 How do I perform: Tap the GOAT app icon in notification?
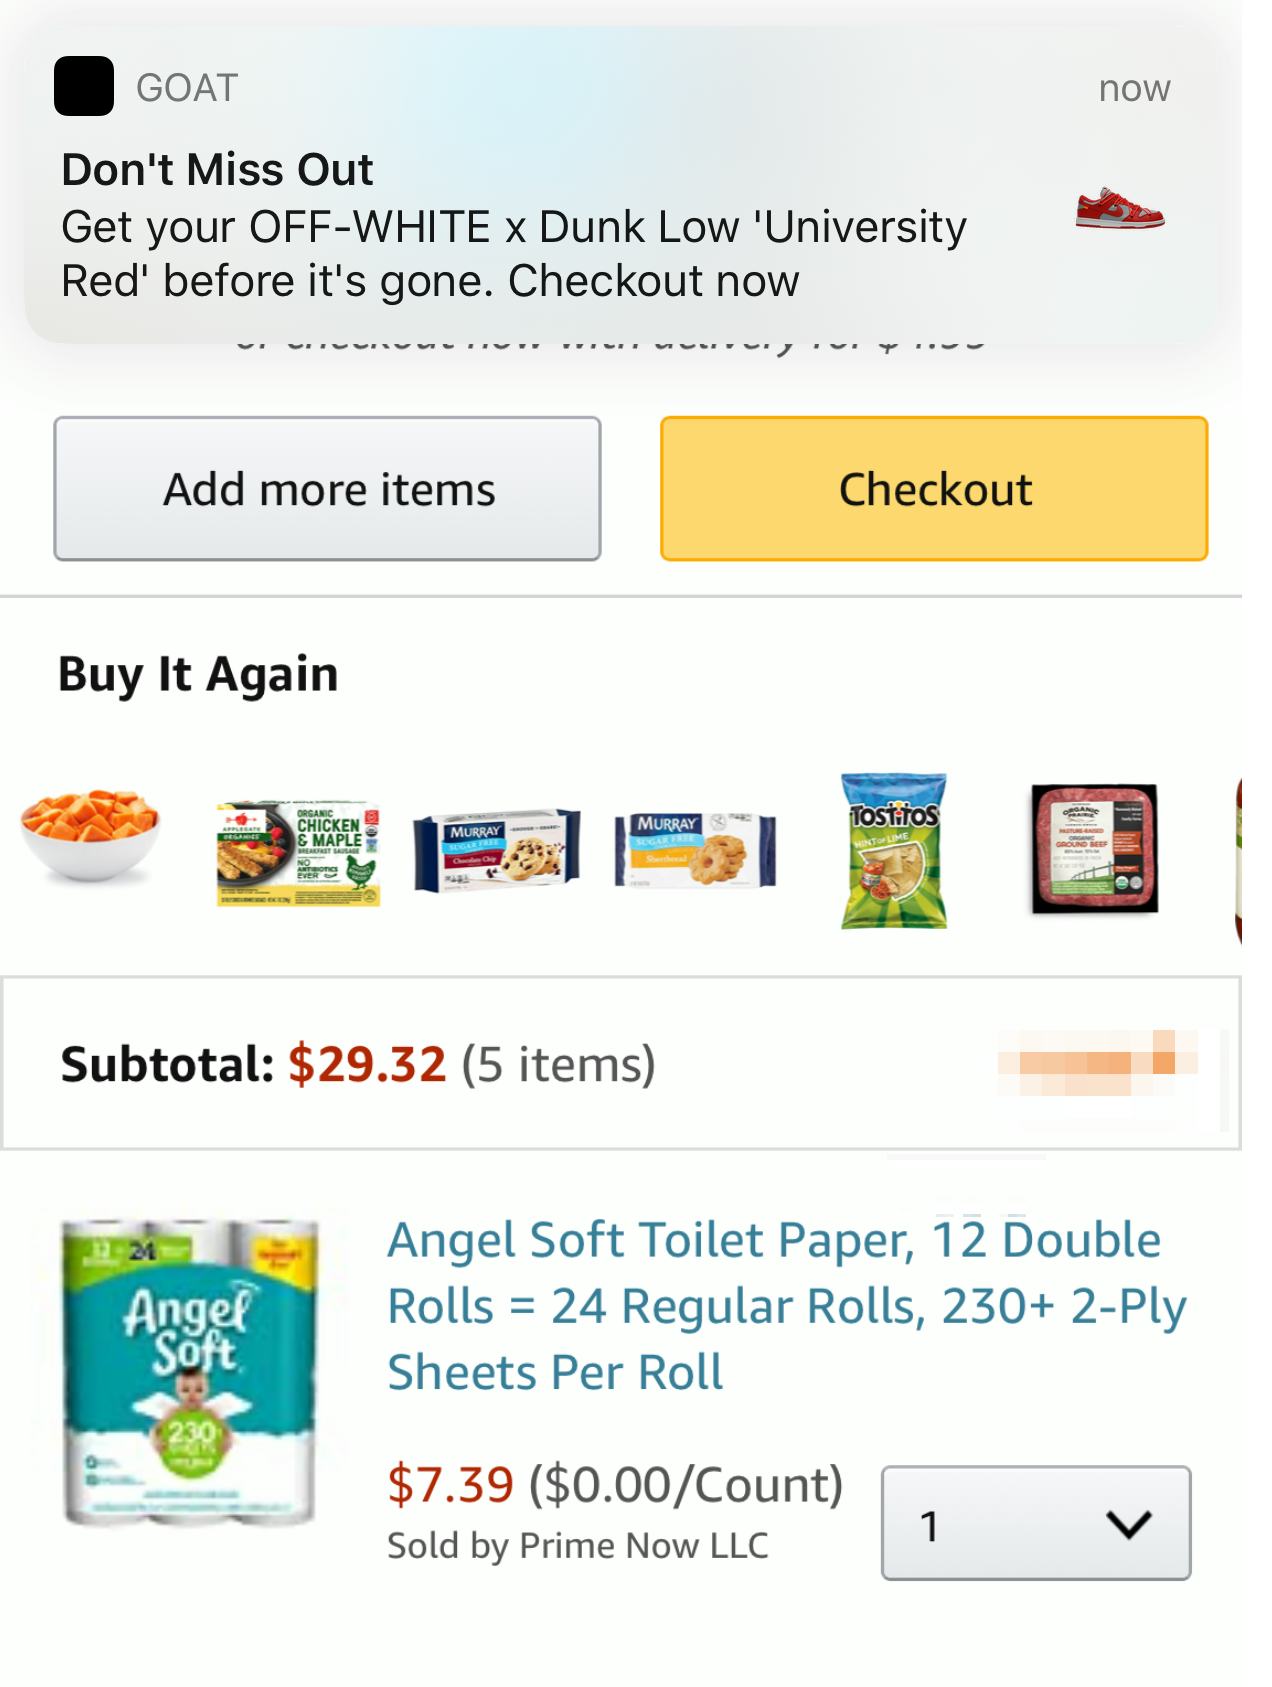point(84,87)
